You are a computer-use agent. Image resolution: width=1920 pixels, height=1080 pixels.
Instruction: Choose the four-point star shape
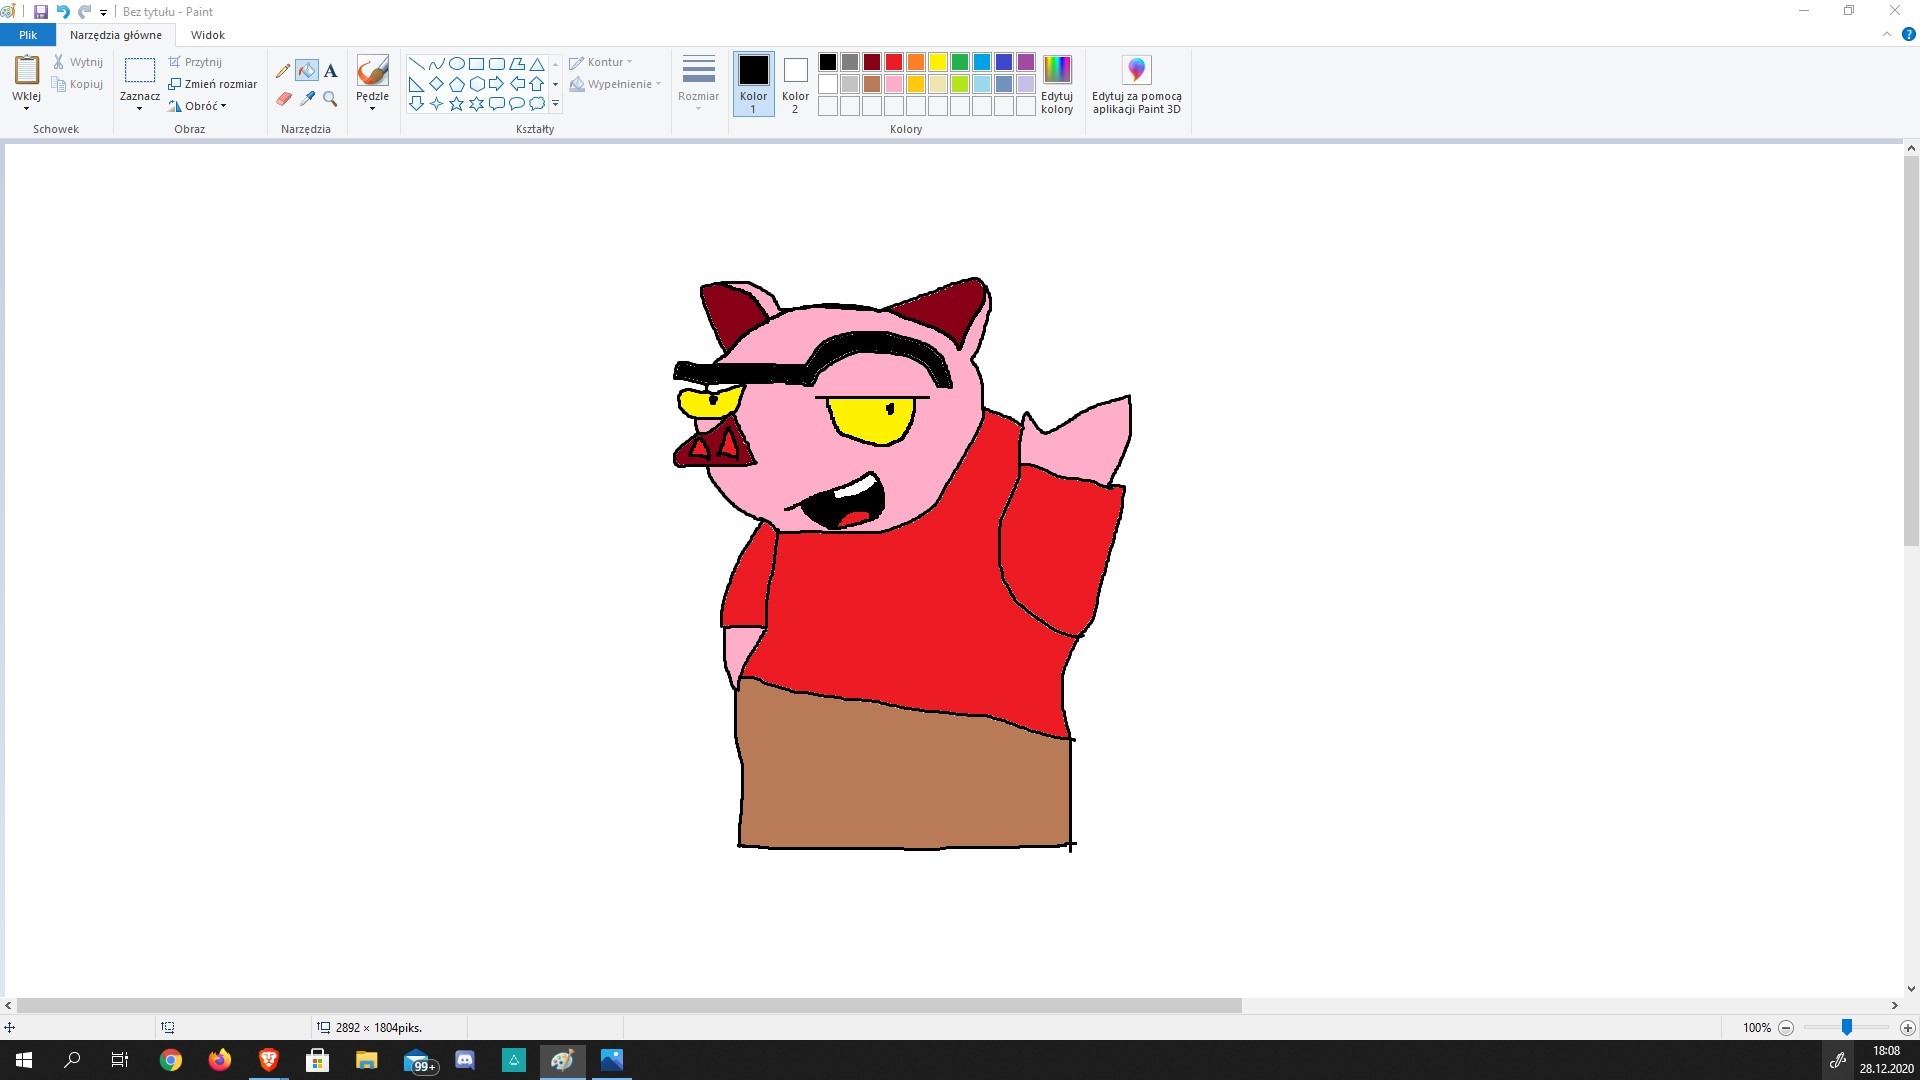pos(436,104)
